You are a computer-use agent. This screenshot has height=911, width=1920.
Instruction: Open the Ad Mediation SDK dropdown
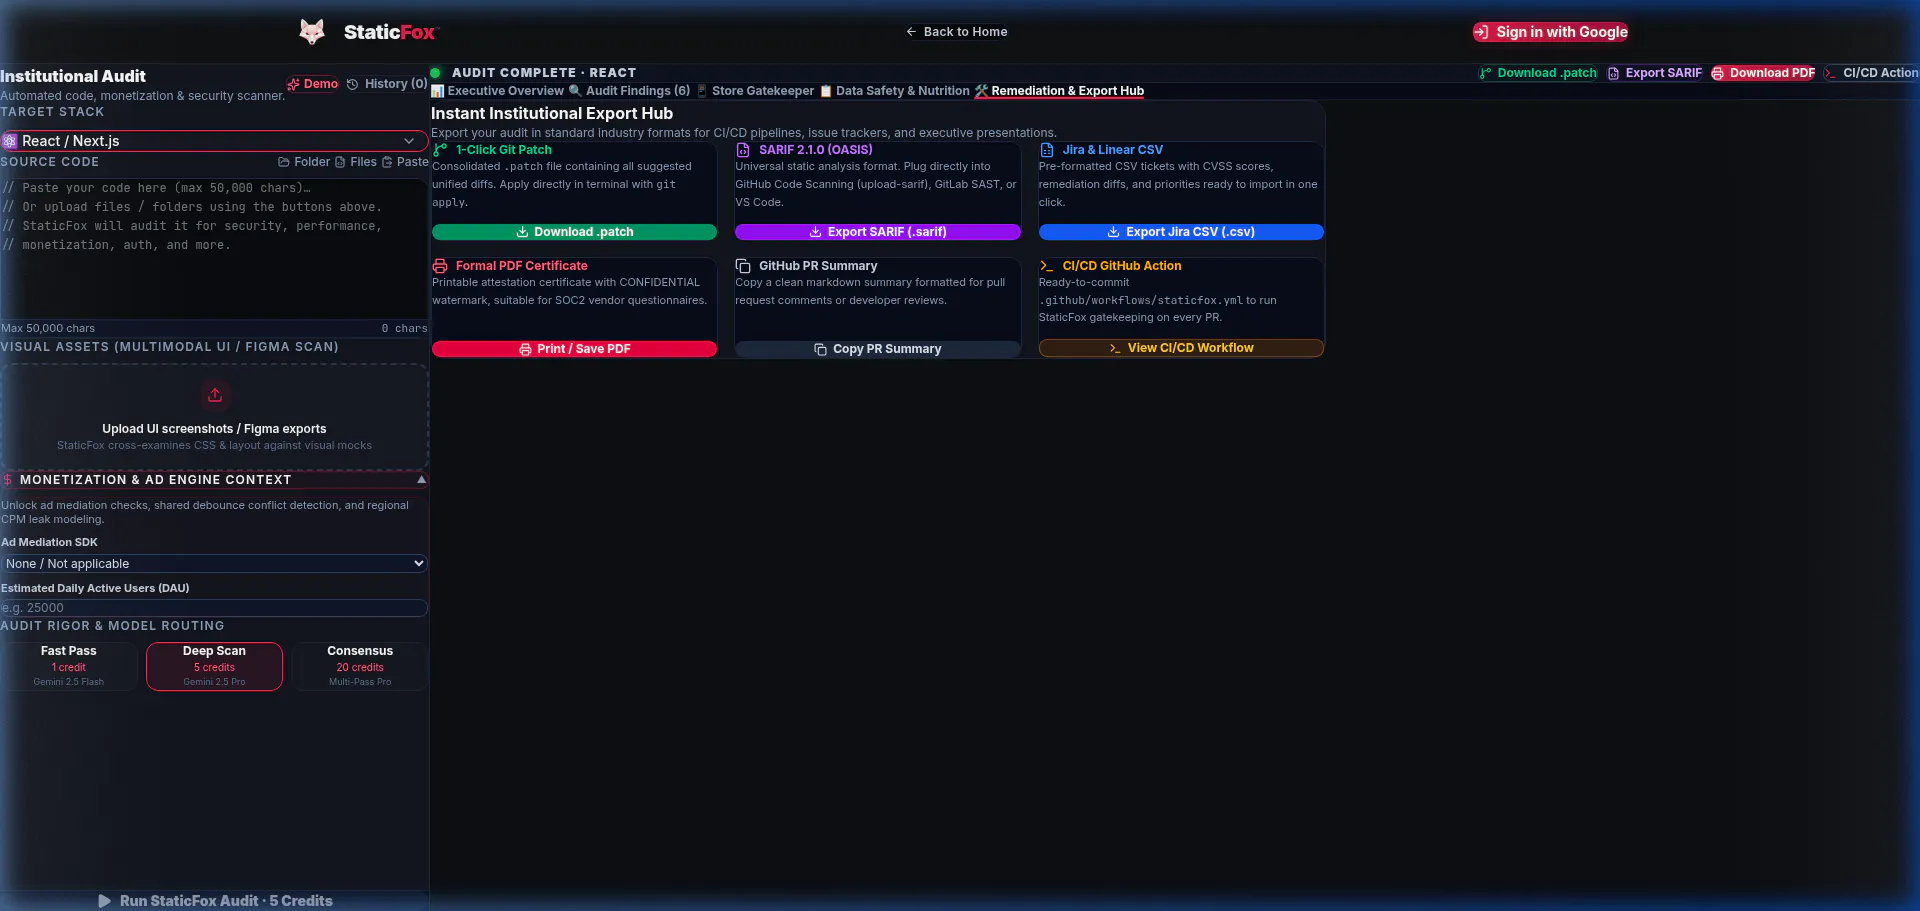tap(214, 564)
